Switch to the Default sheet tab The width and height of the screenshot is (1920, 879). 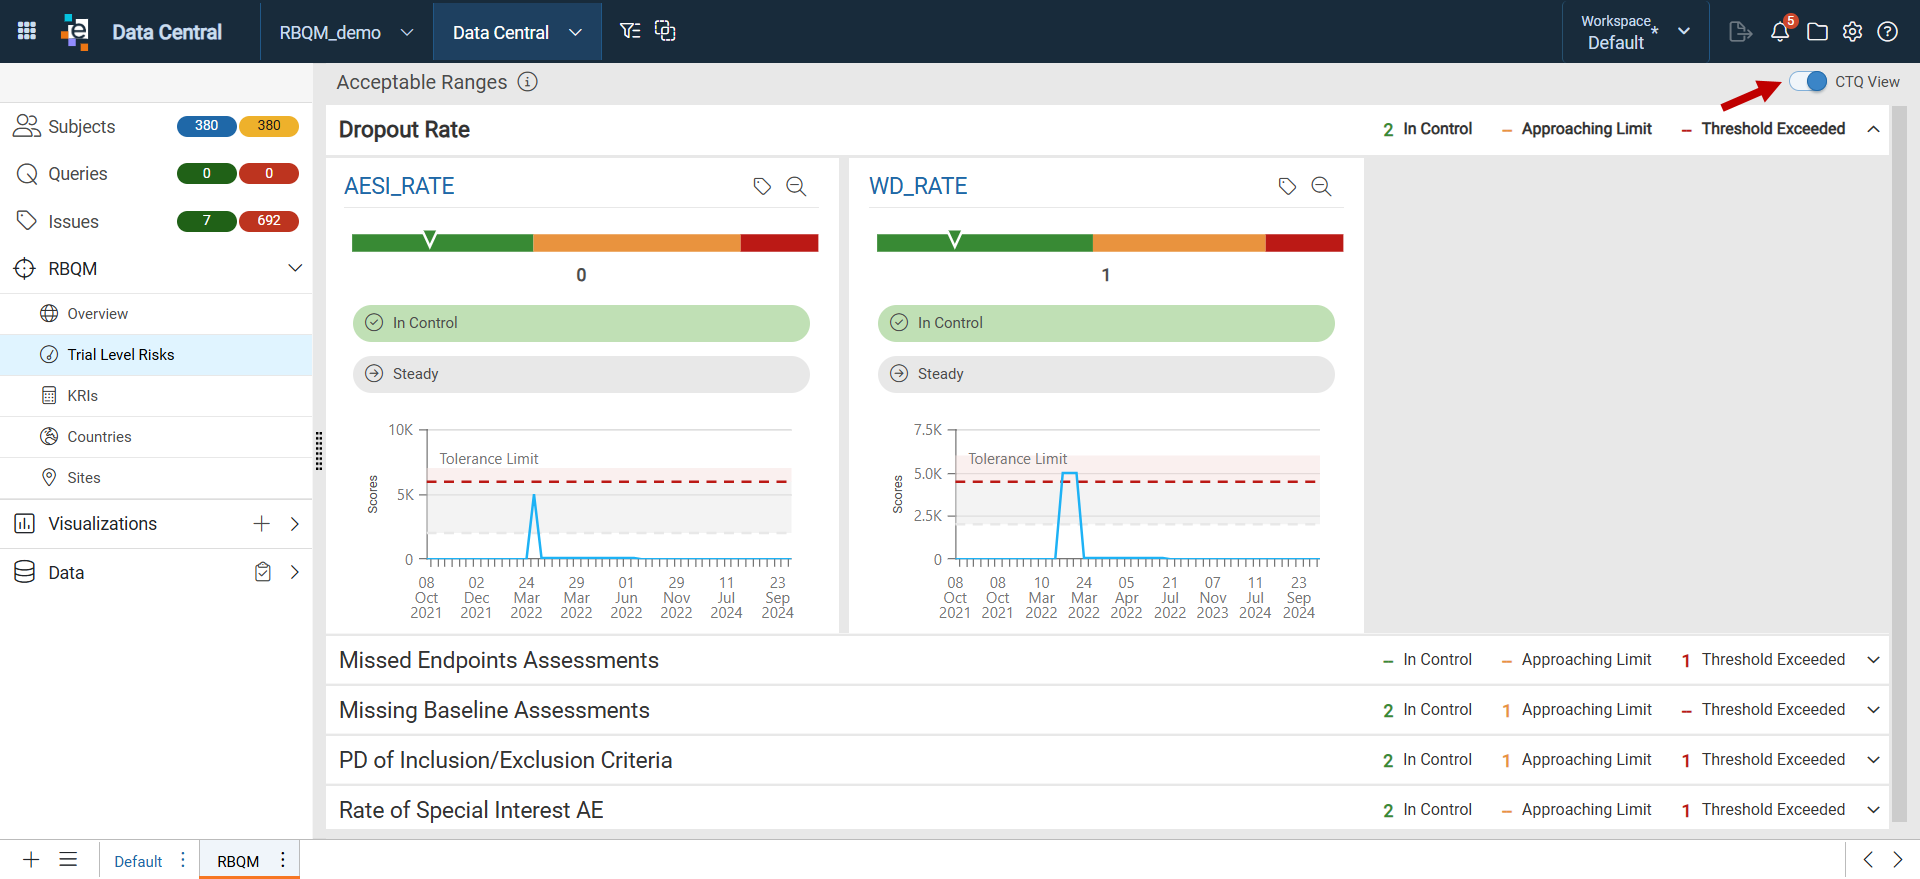138,861
